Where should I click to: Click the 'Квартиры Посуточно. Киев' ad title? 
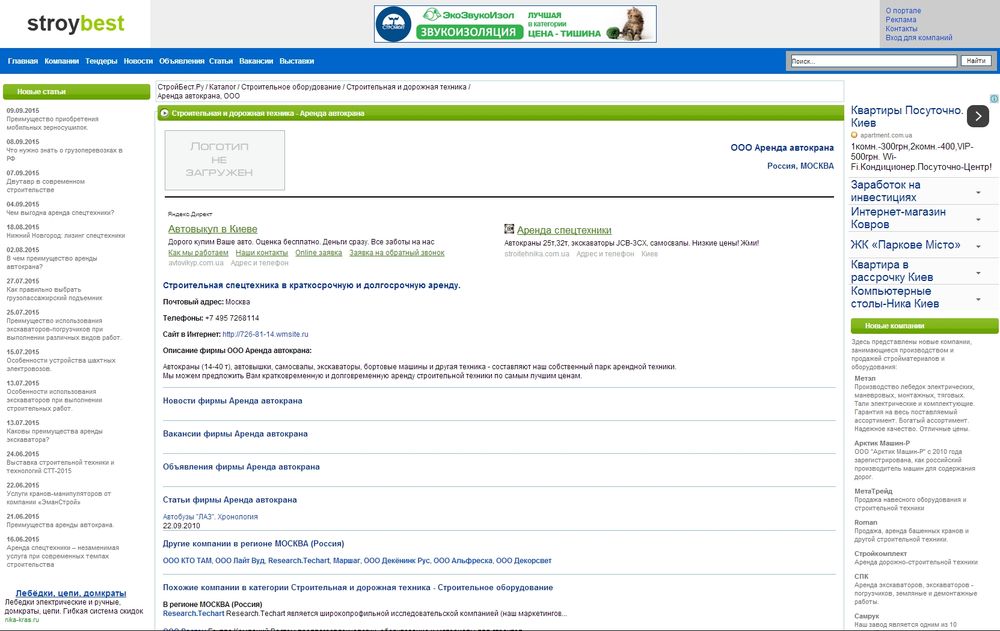[x=906, y=117]
